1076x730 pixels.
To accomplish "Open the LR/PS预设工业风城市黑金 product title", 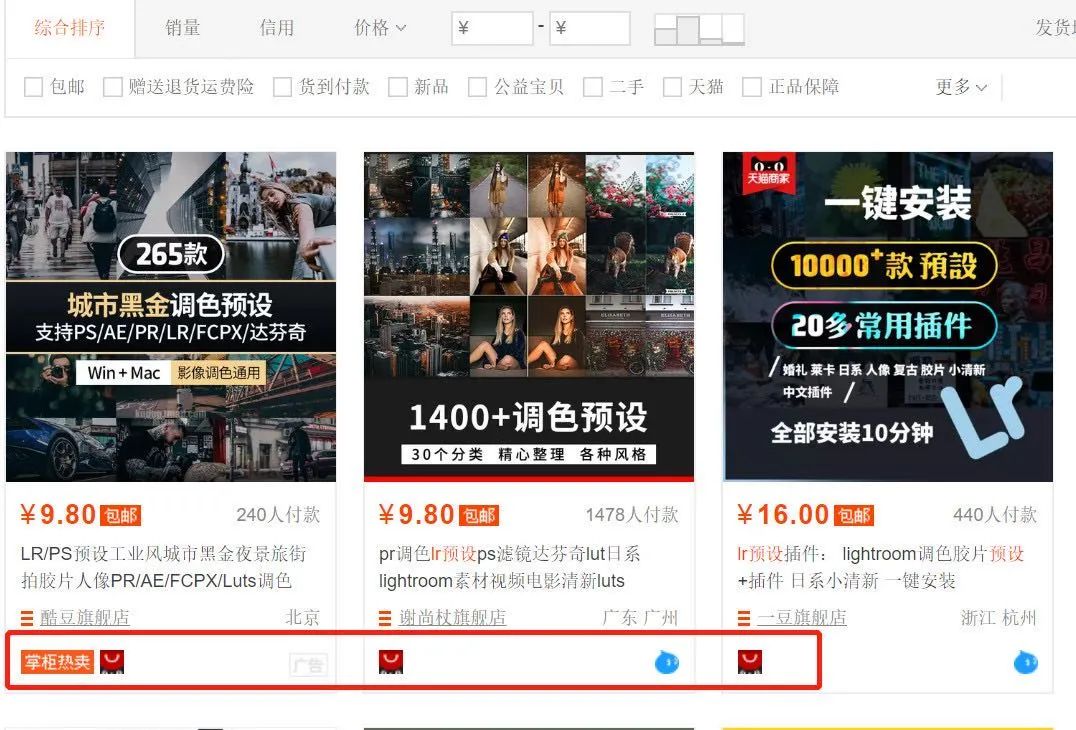I will [163, 567].
